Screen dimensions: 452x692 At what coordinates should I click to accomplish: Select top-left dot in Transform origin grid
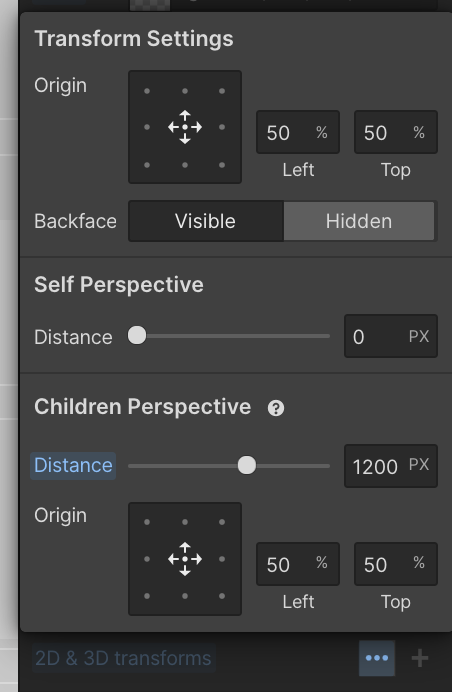click(x=147, y=91)
